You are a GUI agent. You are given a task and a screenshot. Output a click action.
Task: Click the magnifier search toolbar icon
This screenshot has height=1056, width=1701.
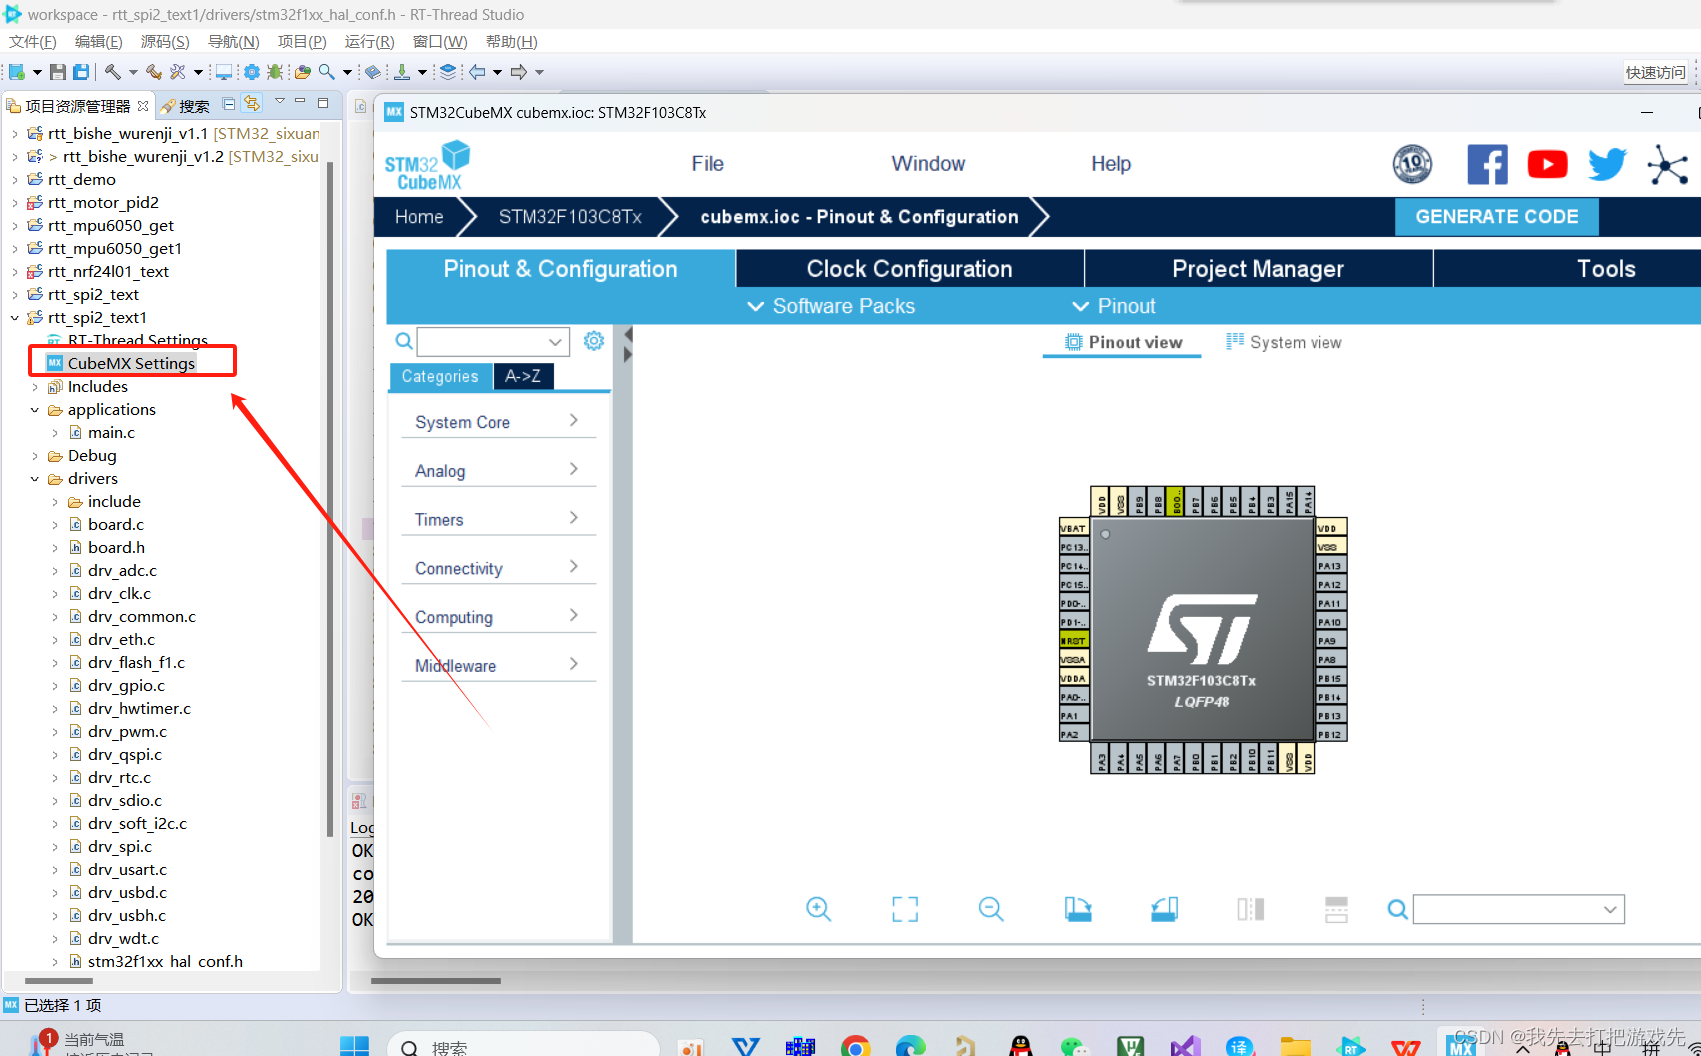pyautogui.click(x=326, y=72)
